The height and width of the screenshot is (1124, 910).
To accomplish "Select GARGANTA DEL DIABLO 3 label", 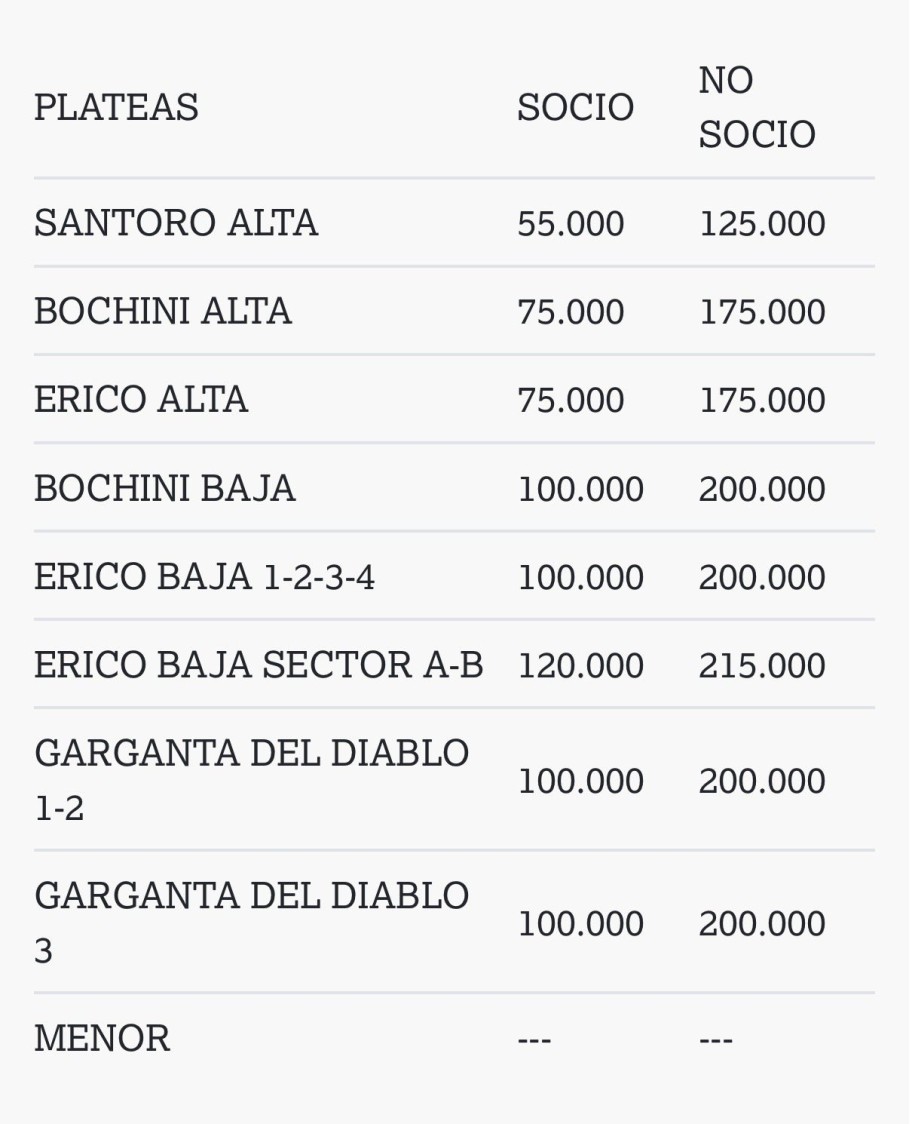I will pos(251,922).
